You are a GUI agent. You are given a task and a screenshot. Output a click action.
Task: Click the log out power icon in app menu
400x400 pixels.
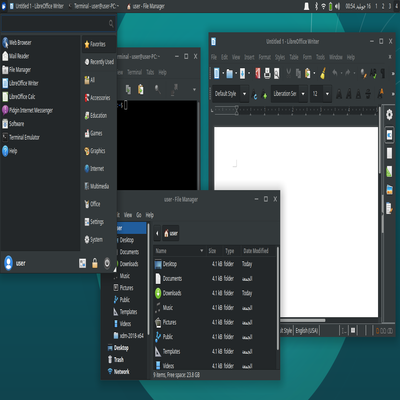[x=107, y=263]
